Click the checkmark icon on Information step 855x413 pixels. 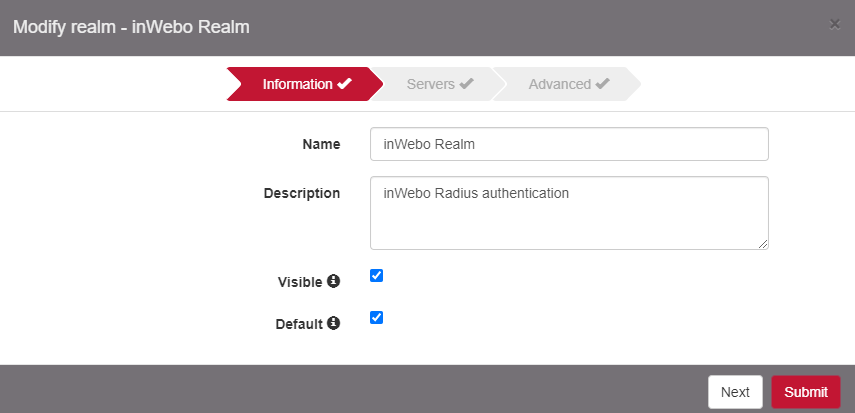tap(345, 84)
